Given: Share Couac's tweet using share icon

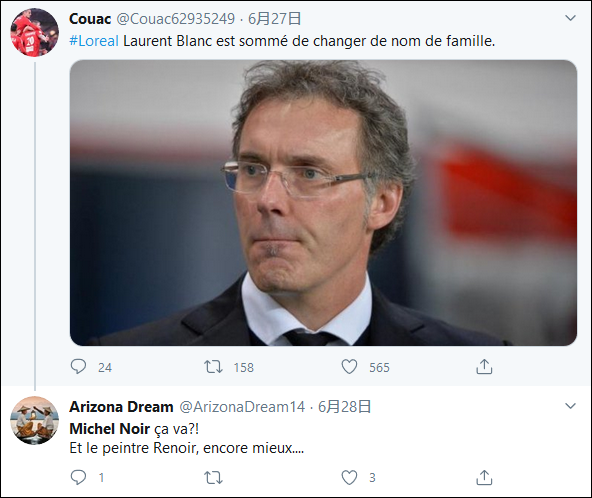Looking at the screenshot, I should pos(484,366).
